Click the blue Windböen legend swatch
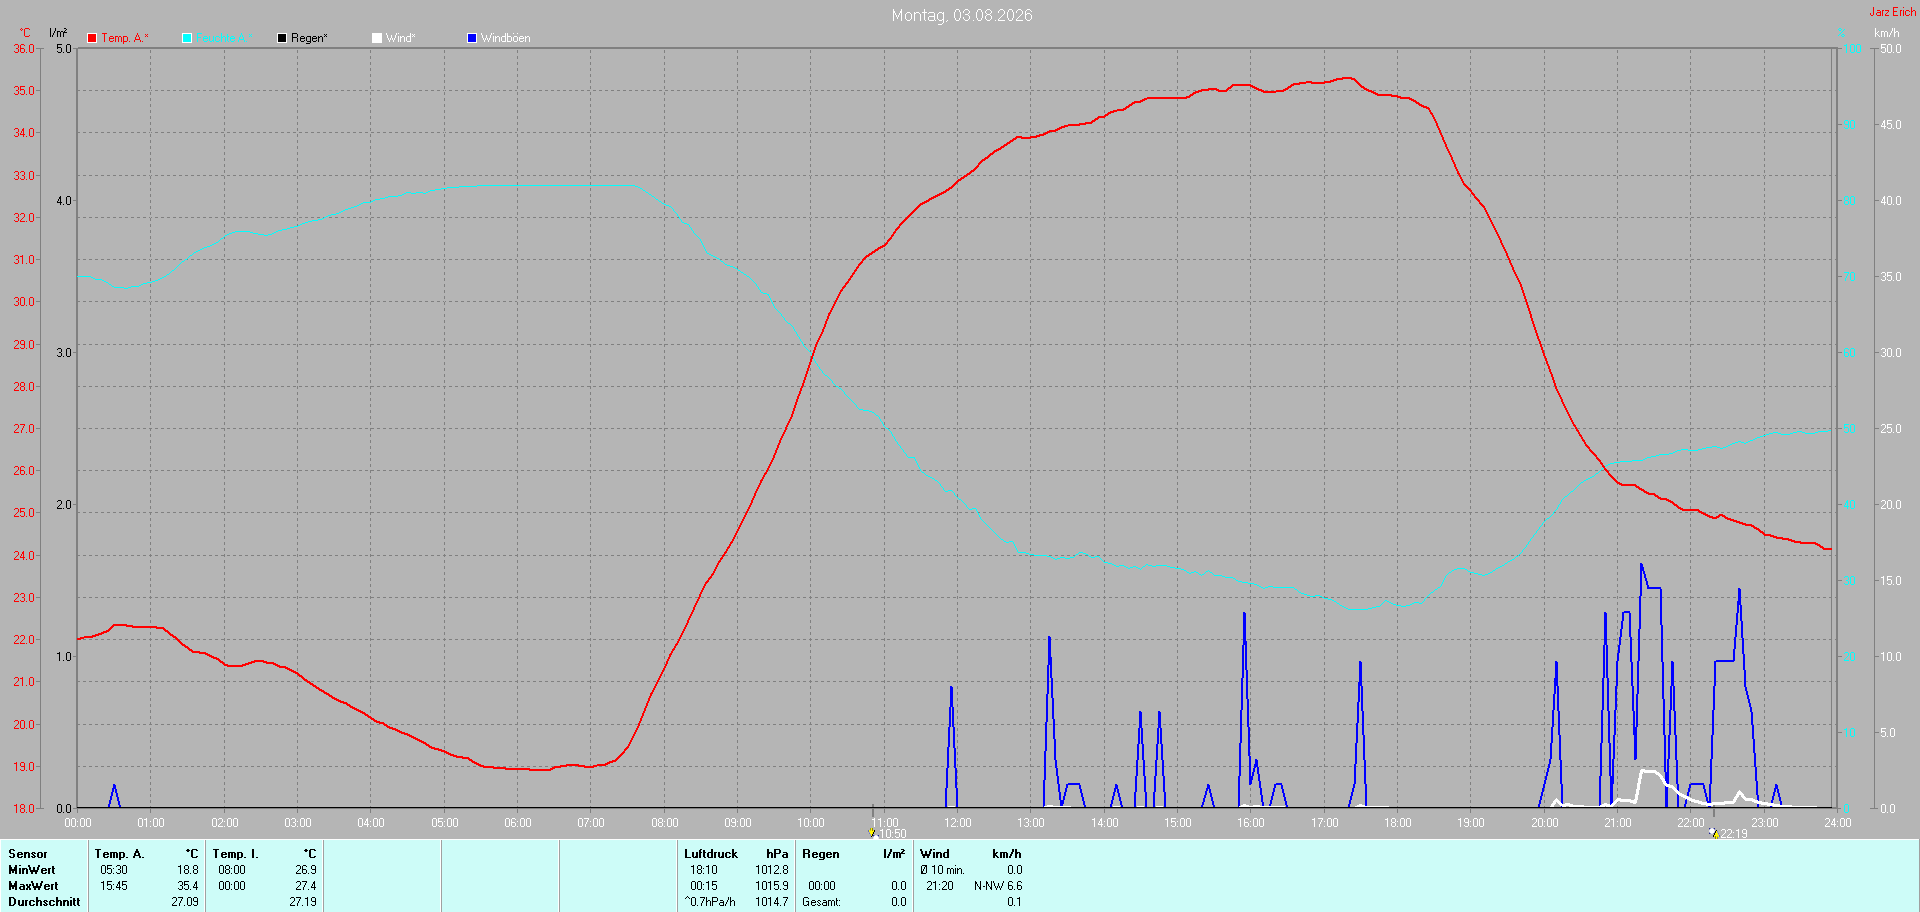 coord(472,38)
